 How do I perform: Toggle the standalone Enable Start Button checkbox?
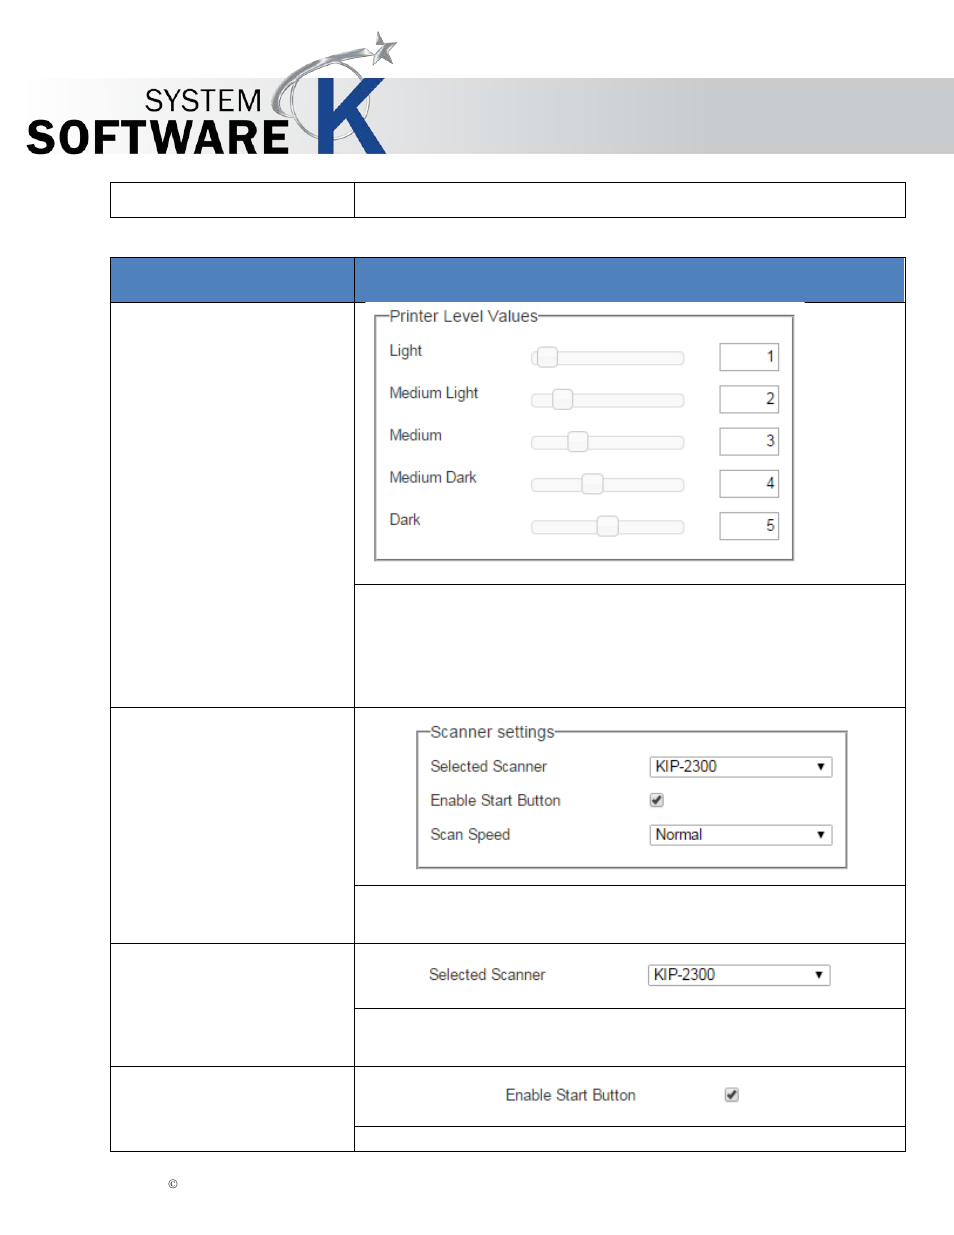732,1095
